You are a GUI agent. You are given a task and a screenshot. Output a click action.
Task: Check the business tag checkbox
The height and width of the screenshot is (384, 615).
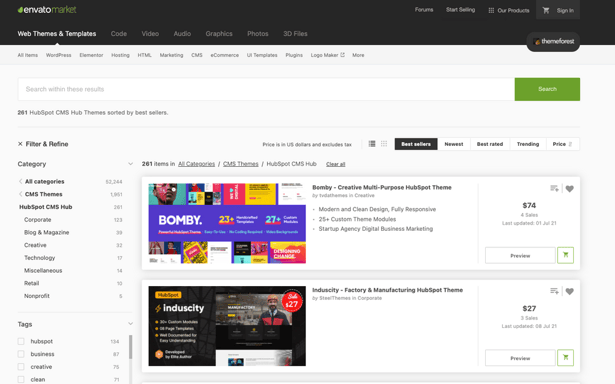click(x=21, y=354)
